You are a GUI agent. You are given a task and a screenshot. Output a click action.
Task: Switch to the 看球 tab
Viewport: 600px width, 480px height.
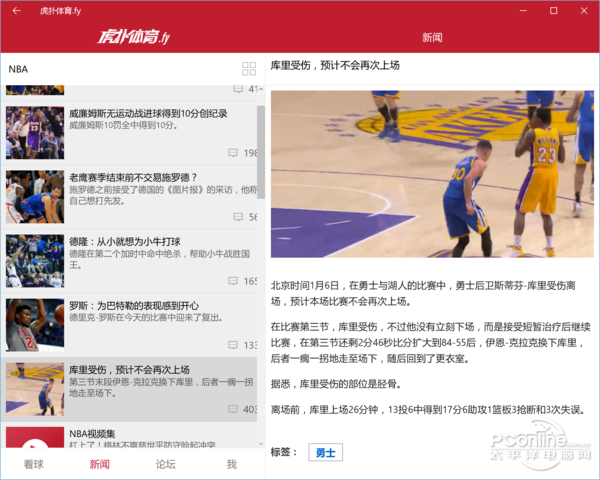(34, 464)
